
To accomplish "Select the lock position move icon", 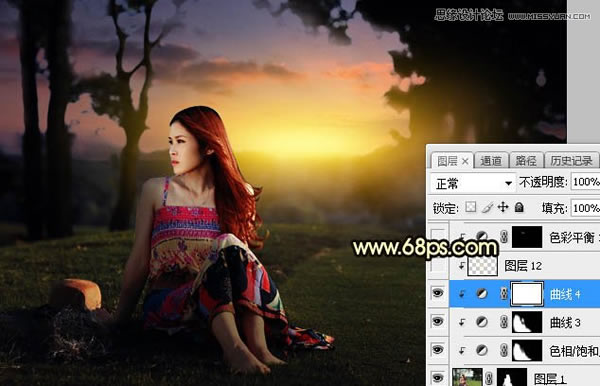I will pyautogui.click(x=503, y=207).
